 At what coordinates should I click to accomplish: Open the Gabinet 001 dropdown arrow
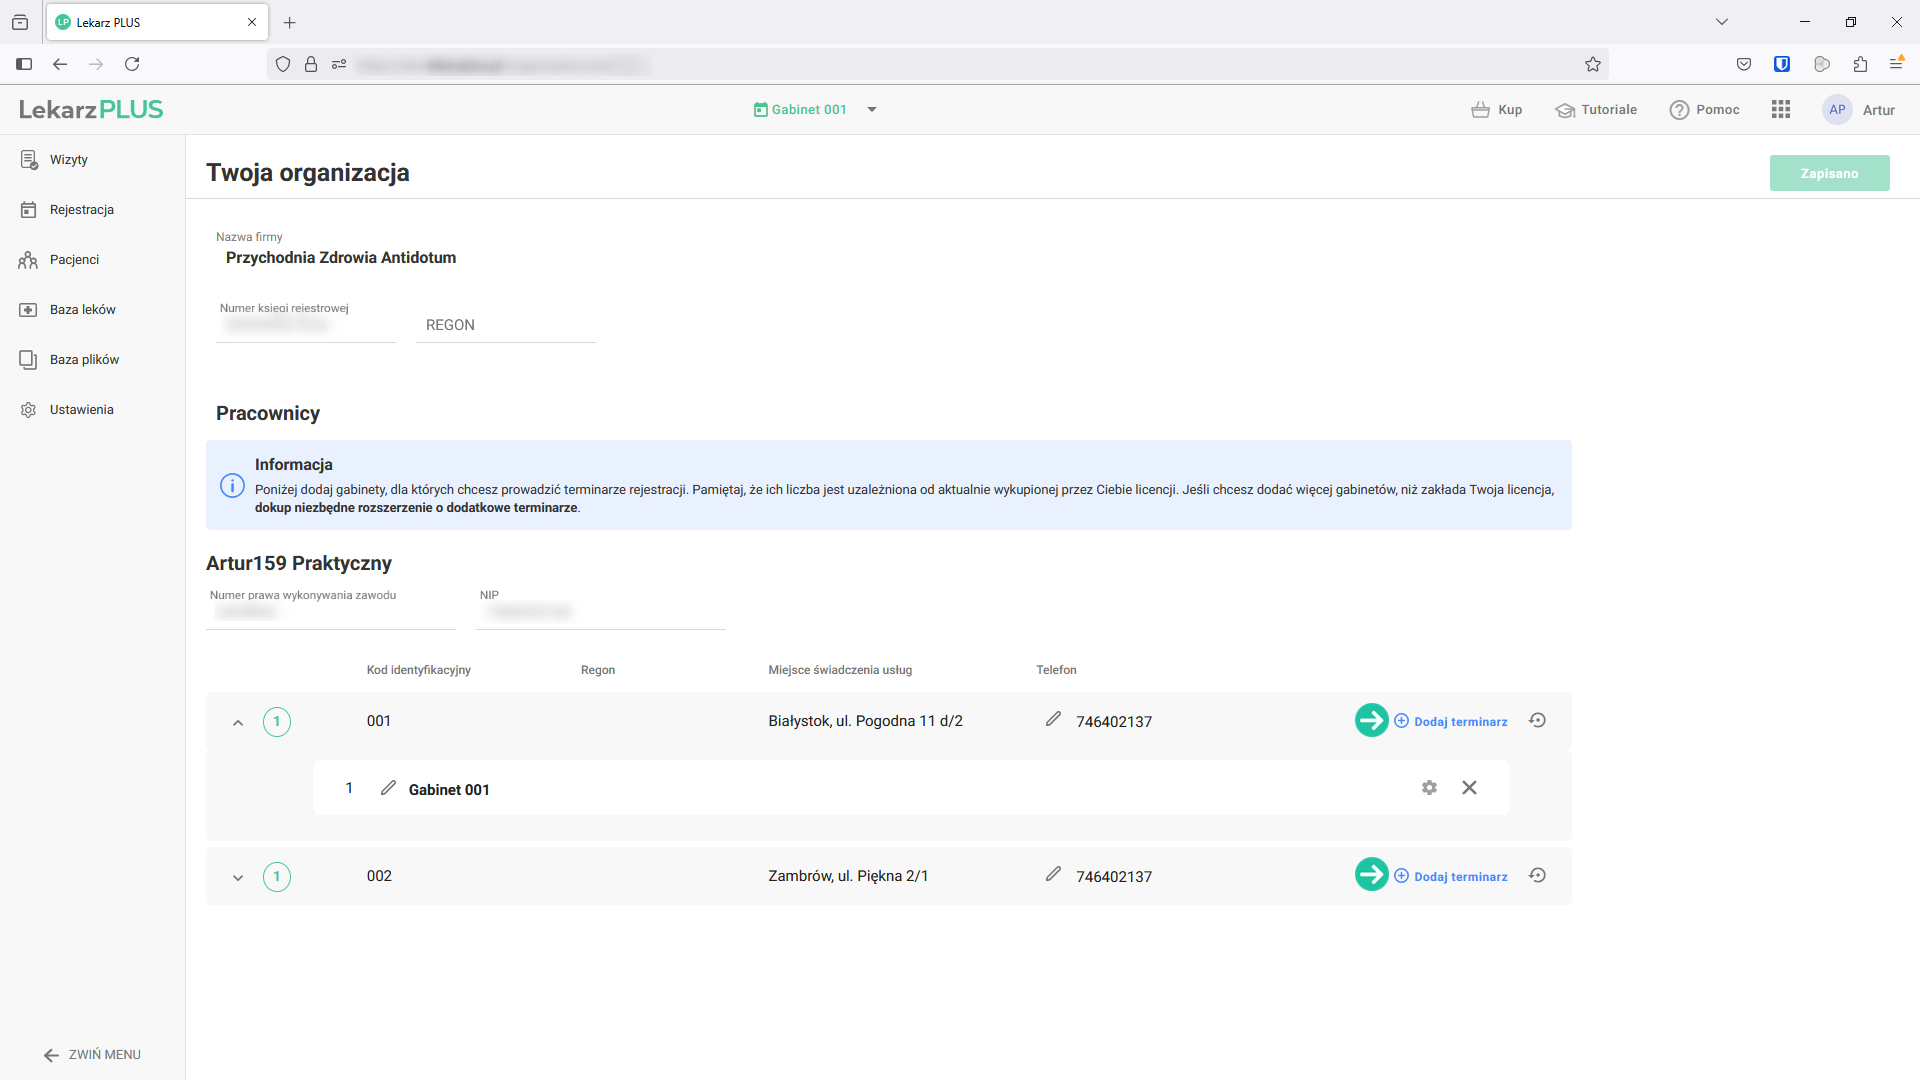tap(872, 110)
